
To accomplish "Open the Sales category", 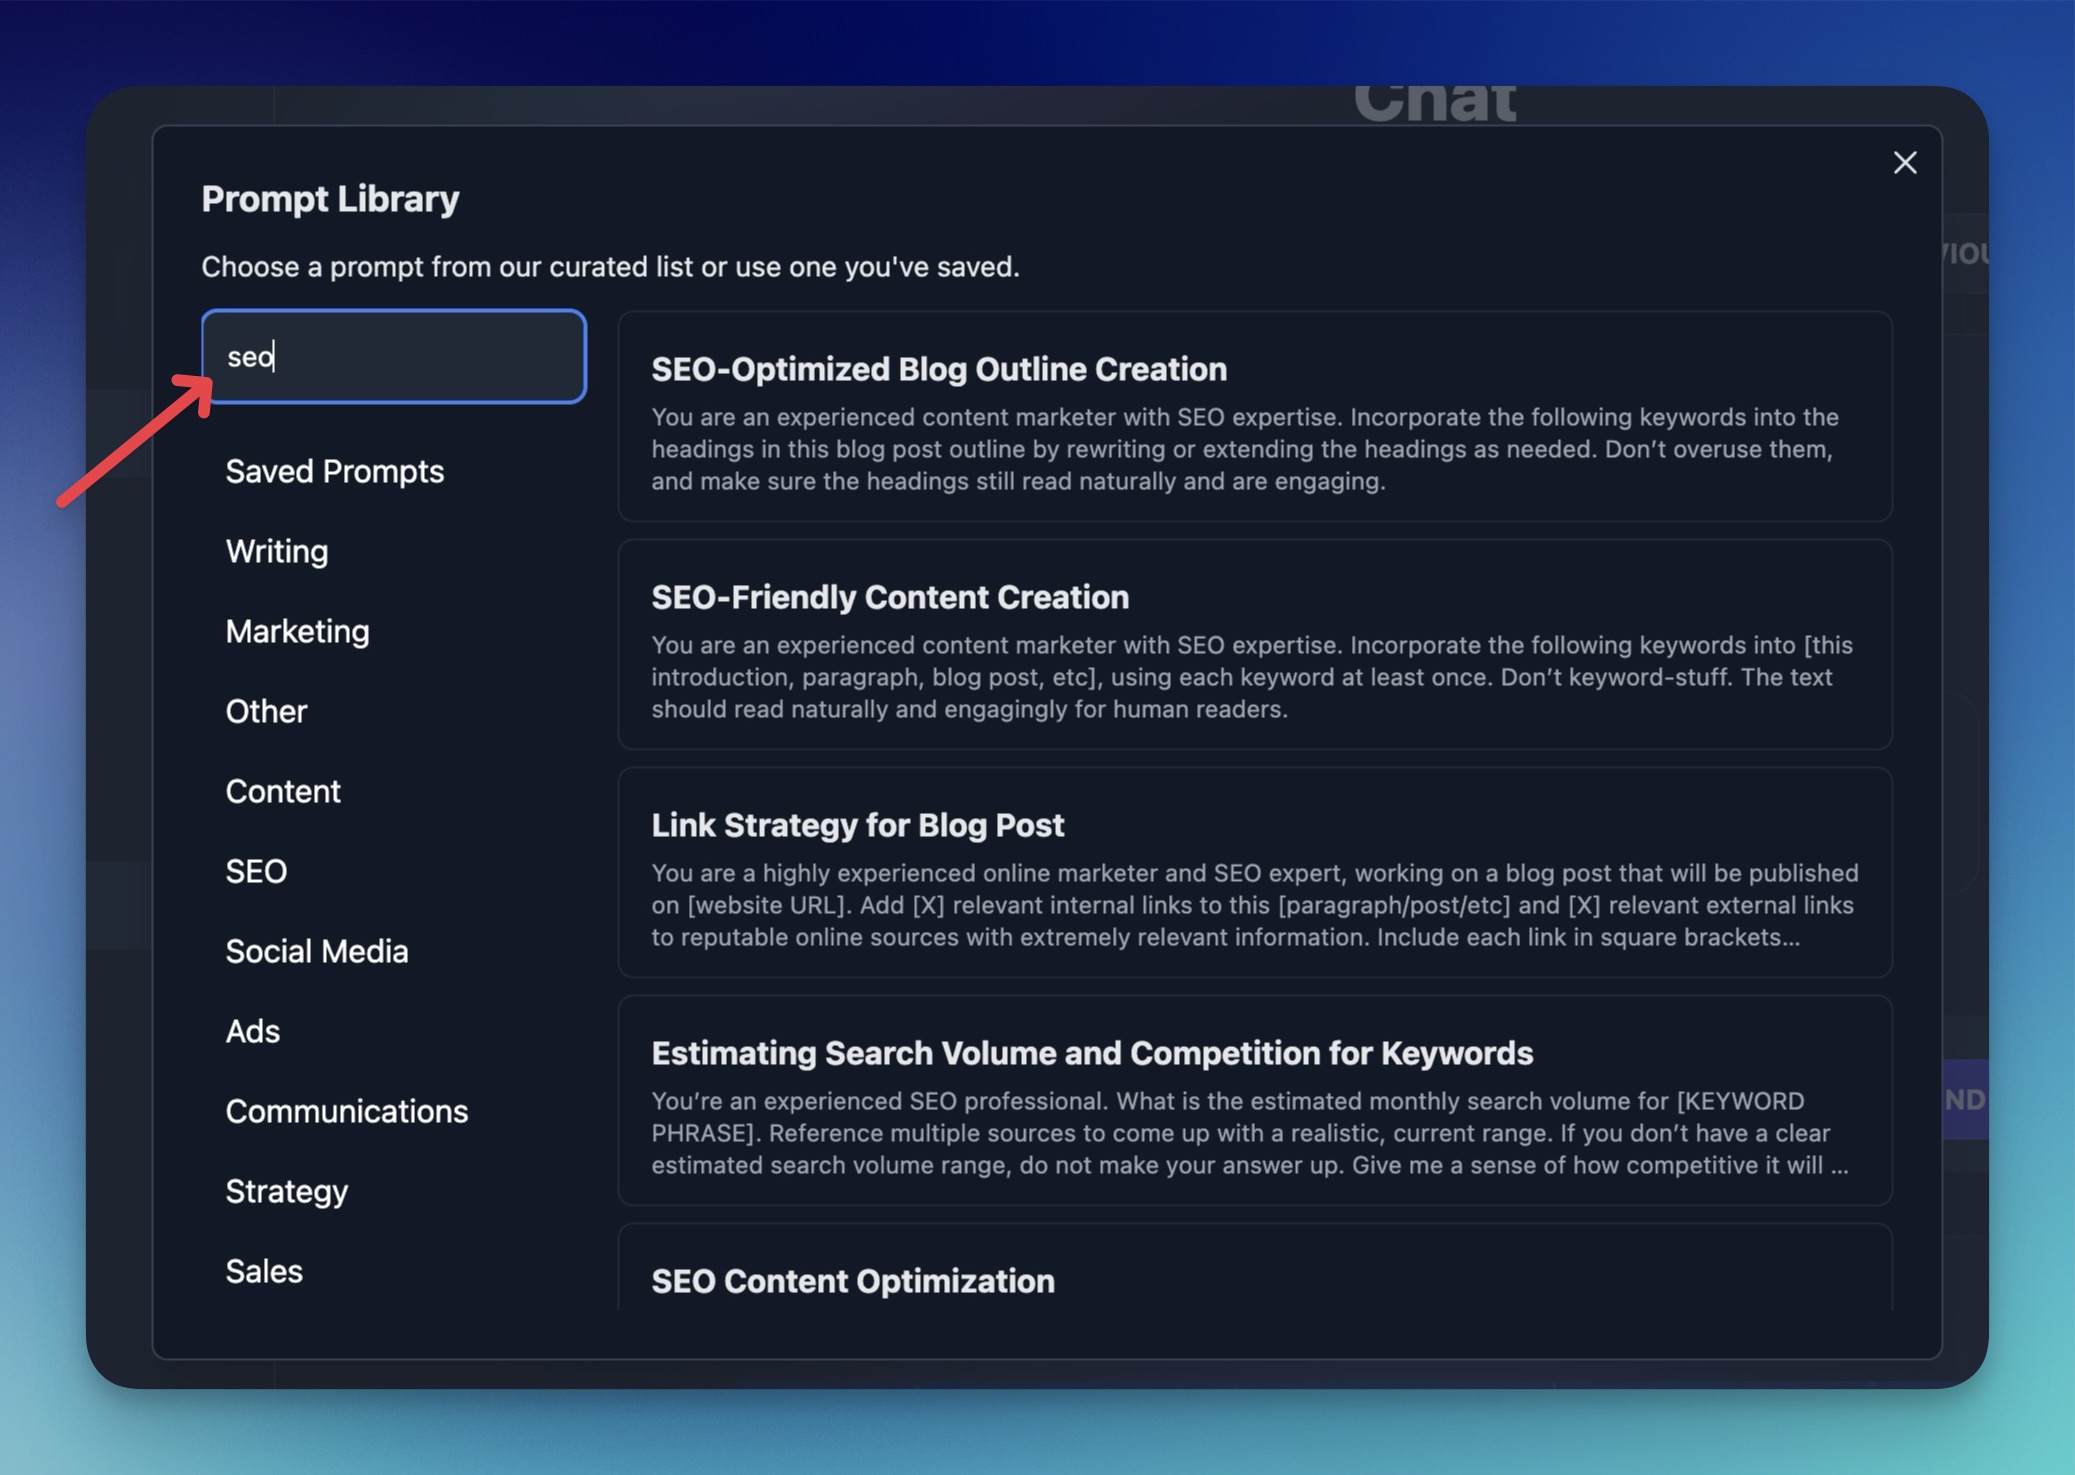I will [264, 1271].
